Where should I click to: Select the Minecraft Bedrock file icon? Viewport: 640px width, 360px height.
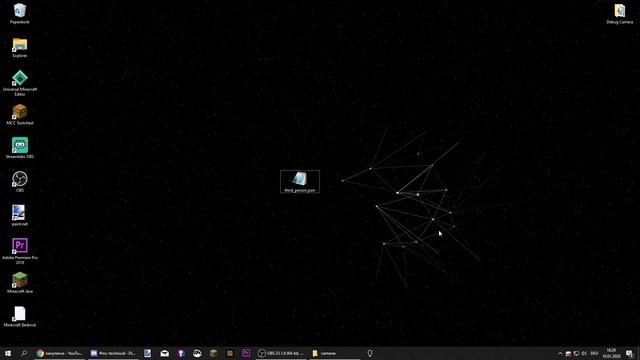click(x=20, y=317)
